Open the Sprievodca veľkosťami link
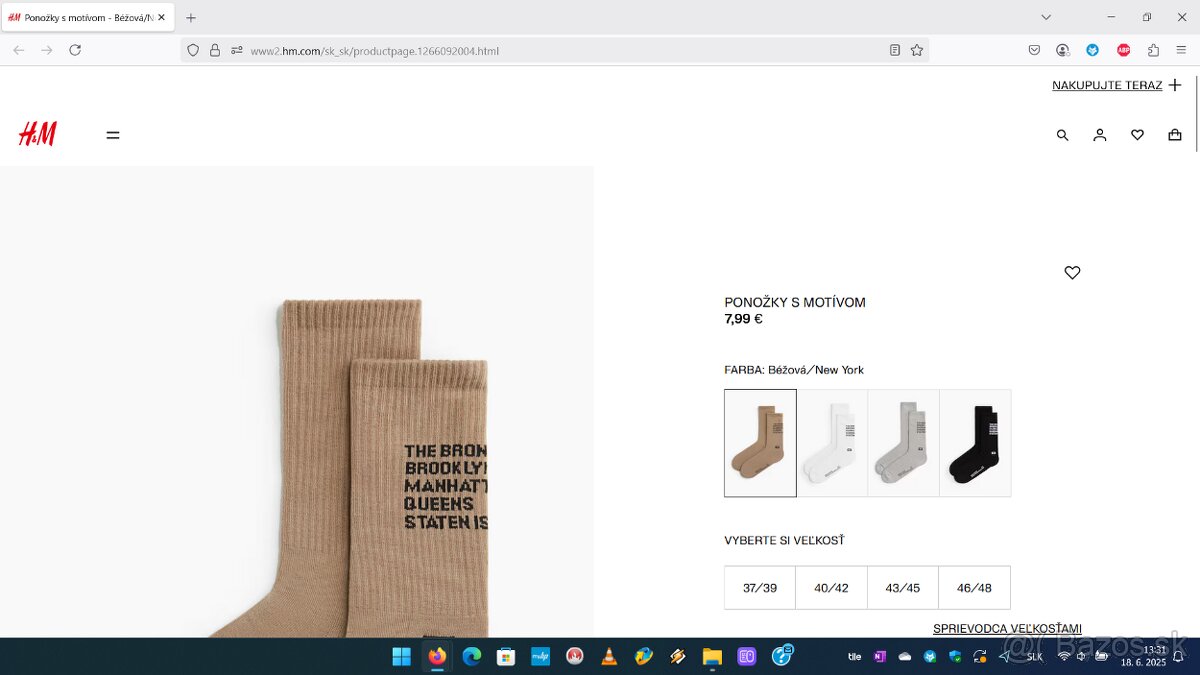The image size is (1200, 675). pyautogui.click(x=1007, y=629)
